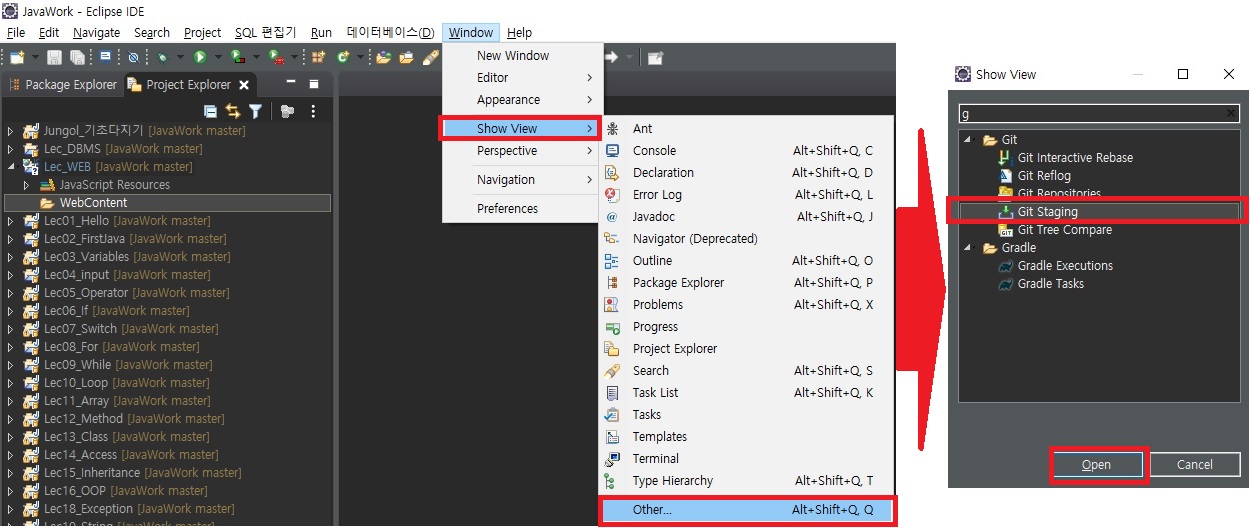Image resolution: width=1250 pixels, height=528 pixels.
Task: Click the Debug bug toolbar icon
Action: pyautogui.click(x=163, y=57)
